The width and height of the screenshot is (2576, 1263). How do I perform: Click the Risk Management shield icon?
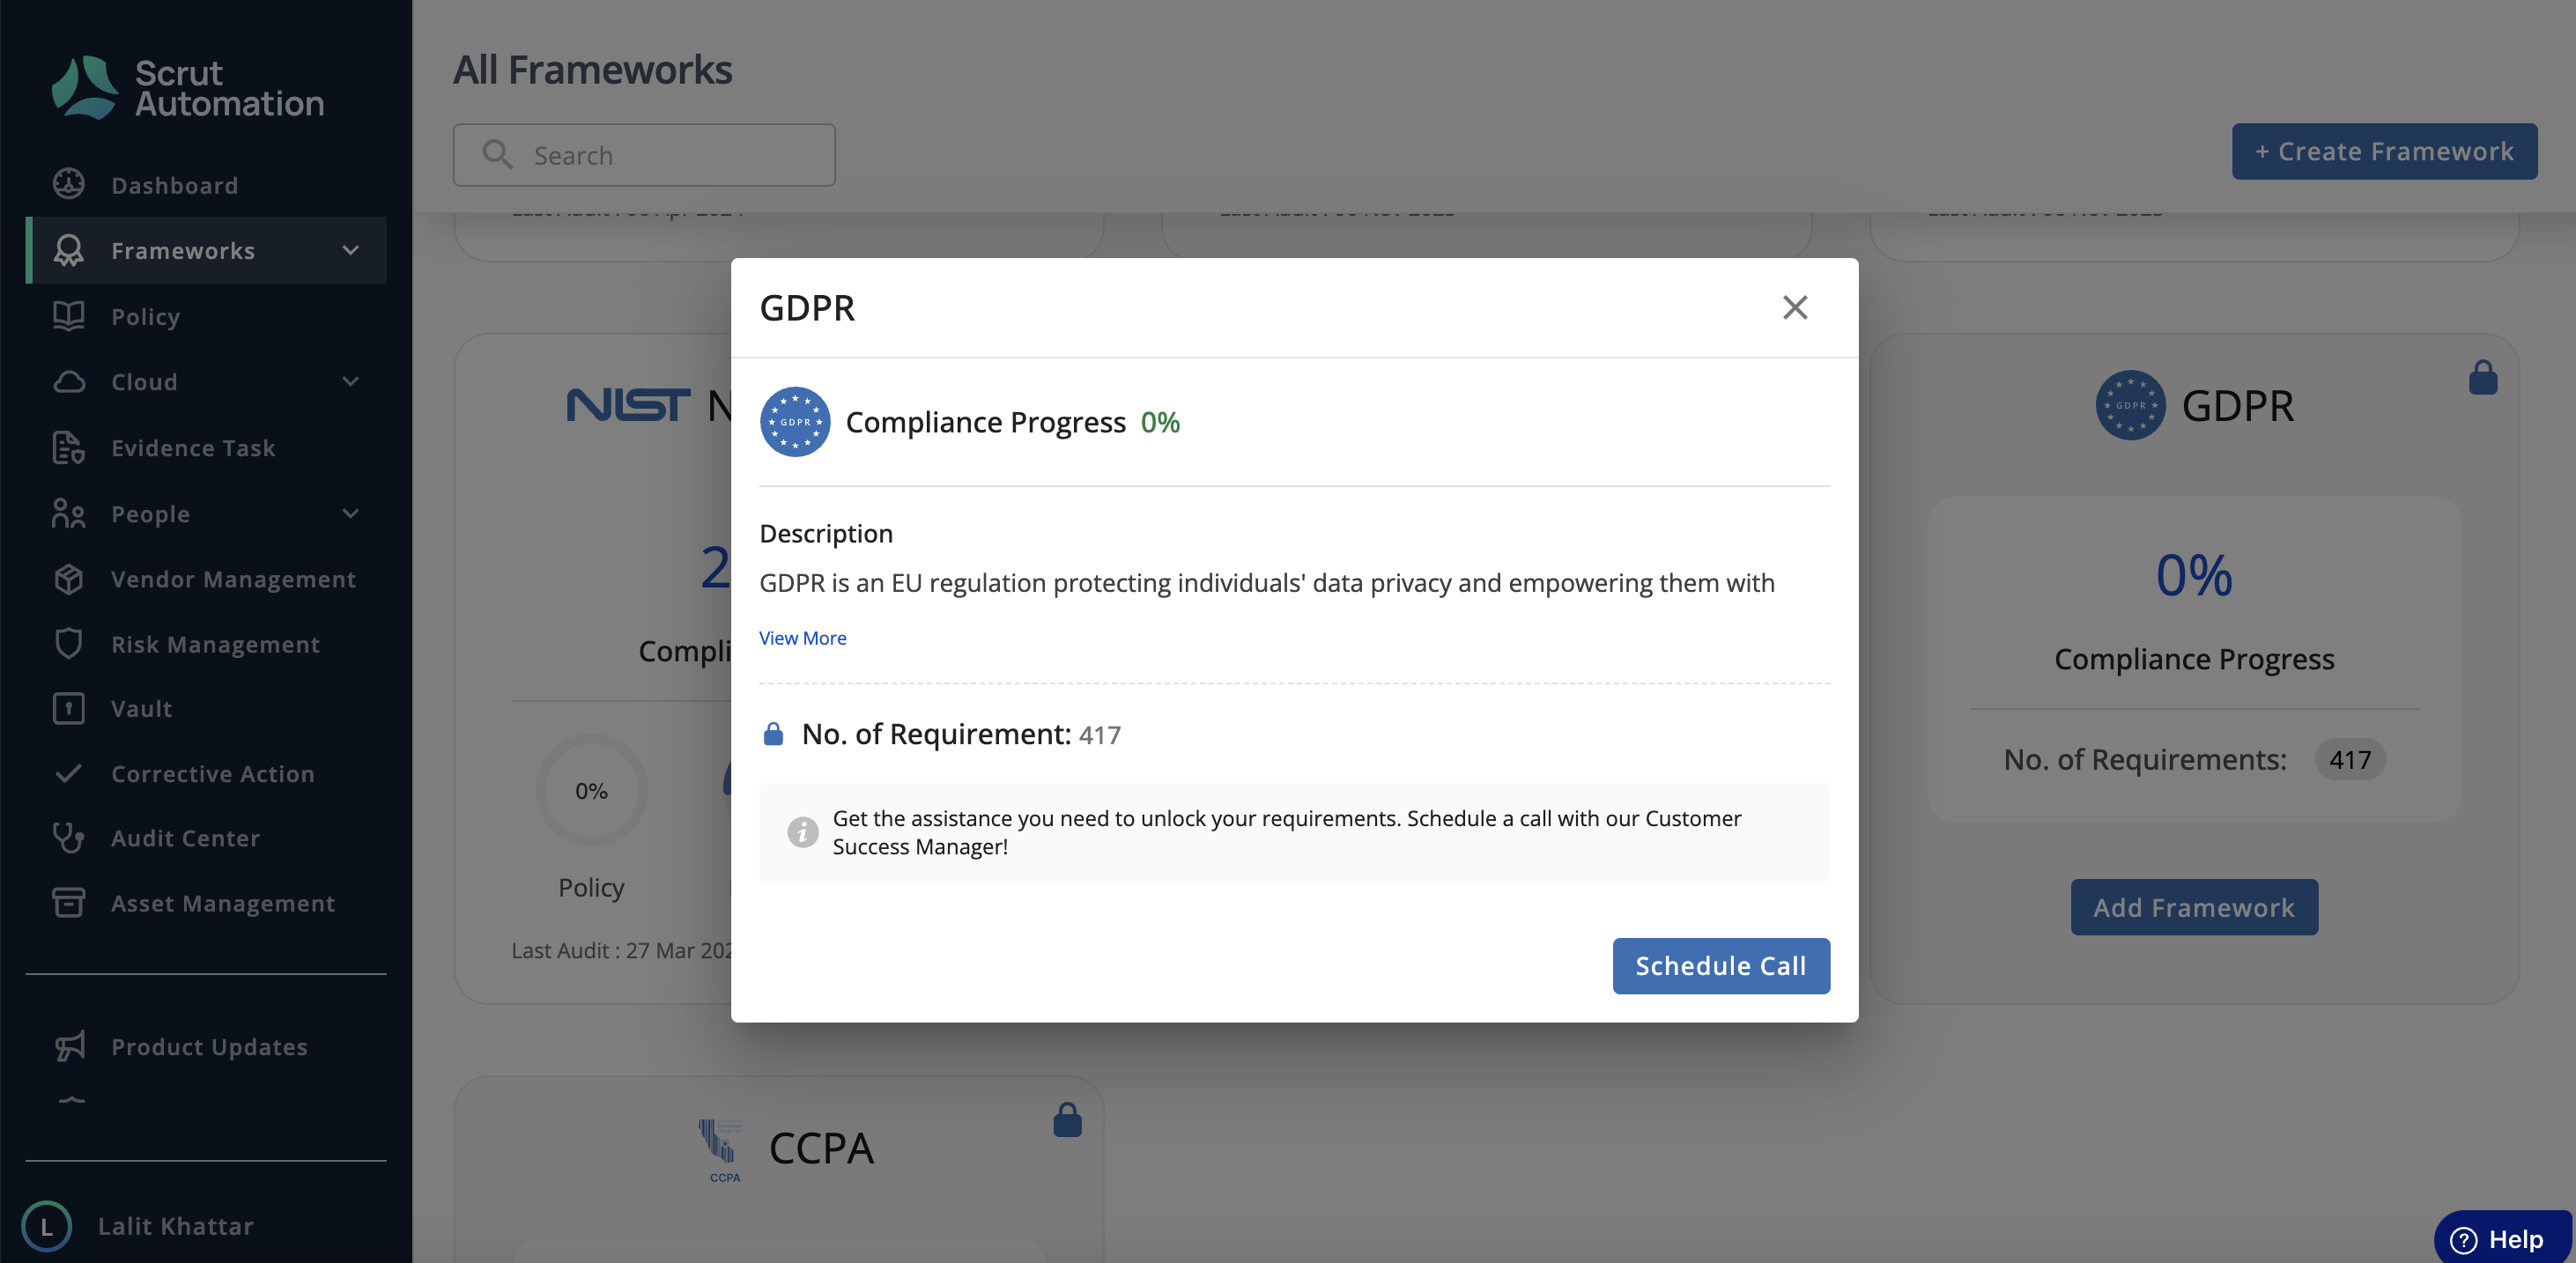point(69,643)
